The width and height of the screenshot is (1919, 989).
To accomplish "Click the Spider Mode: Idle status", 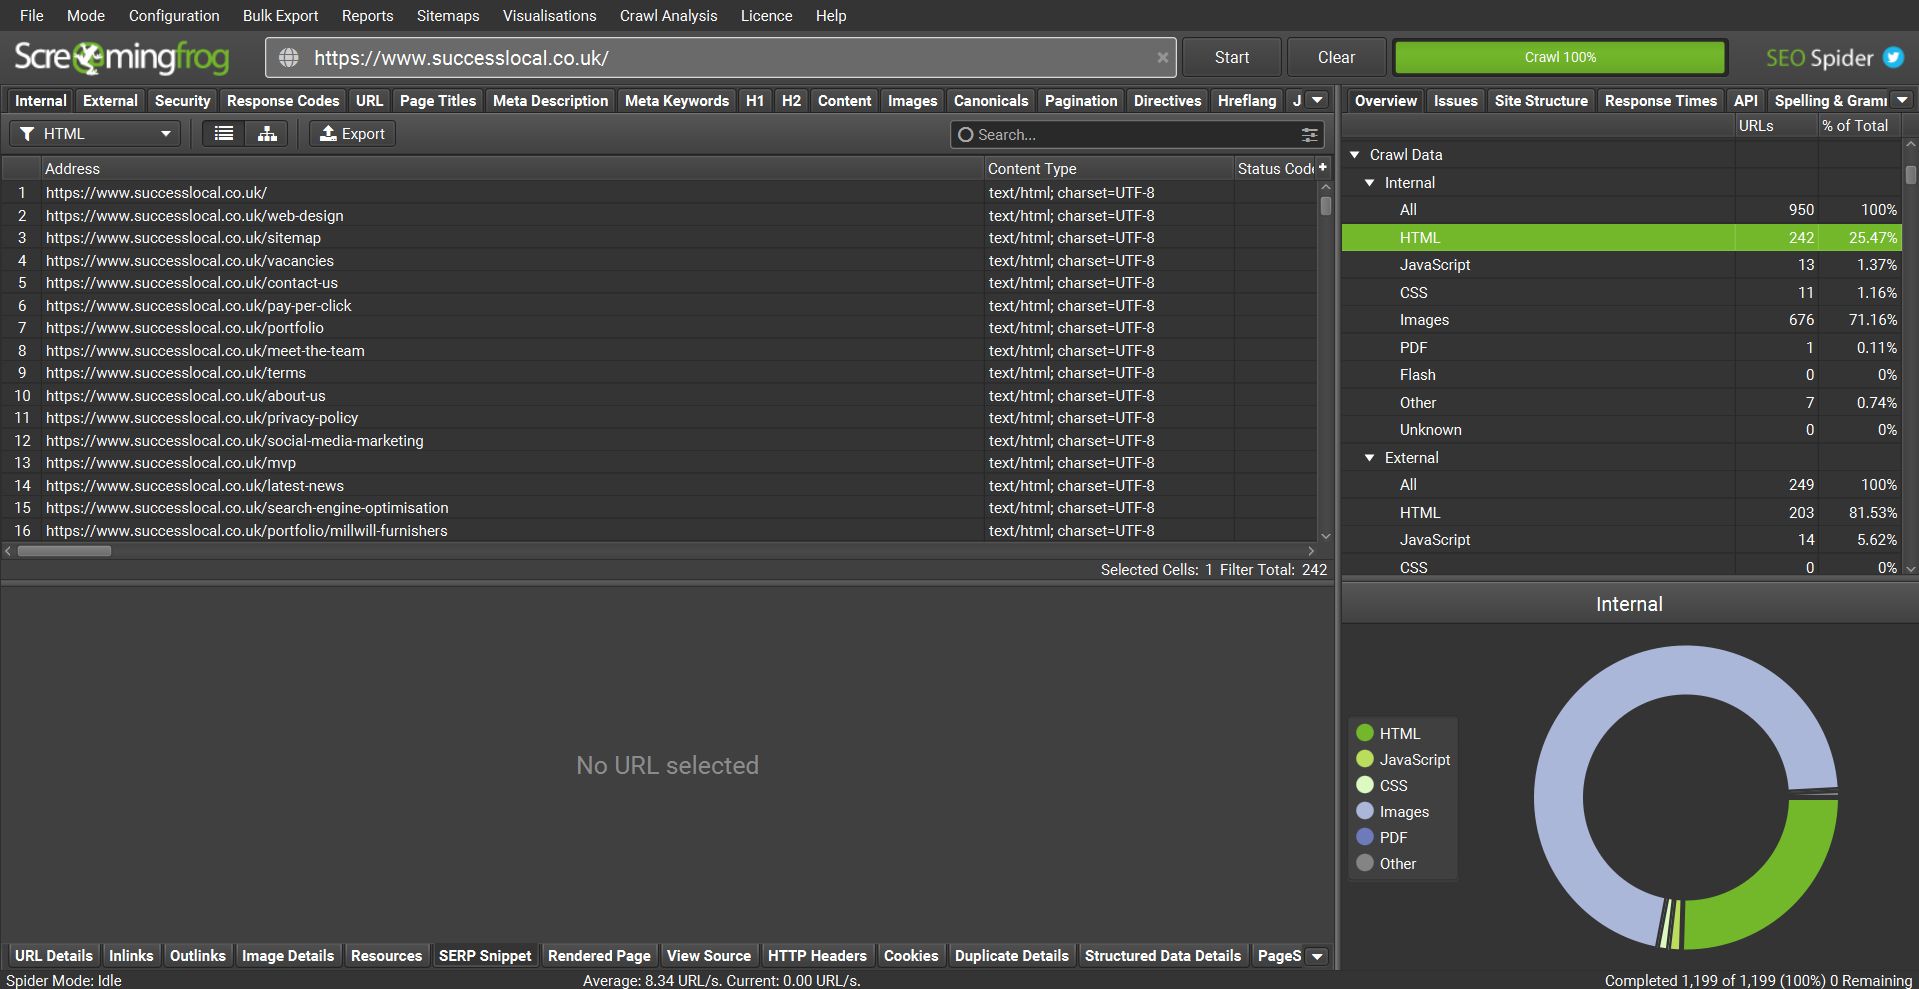I will [64, 980].
